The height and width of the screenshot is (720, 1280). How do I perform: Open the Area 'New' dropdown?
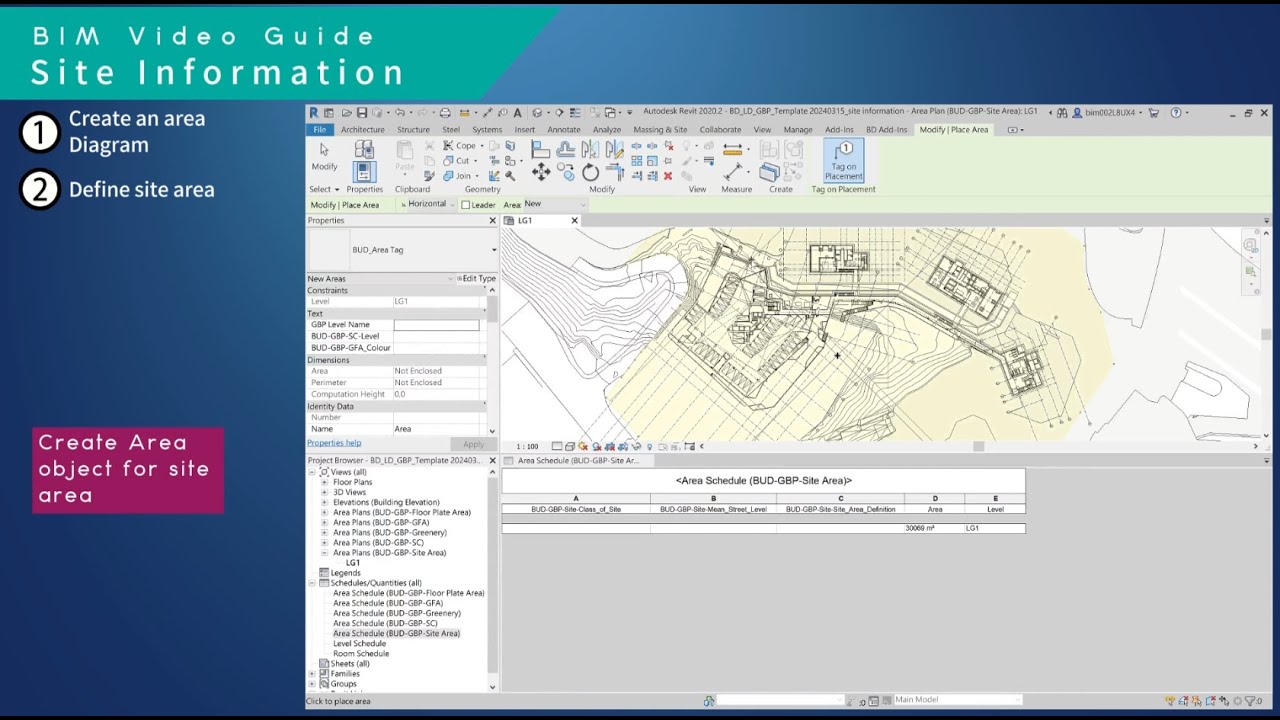[554, 204]
